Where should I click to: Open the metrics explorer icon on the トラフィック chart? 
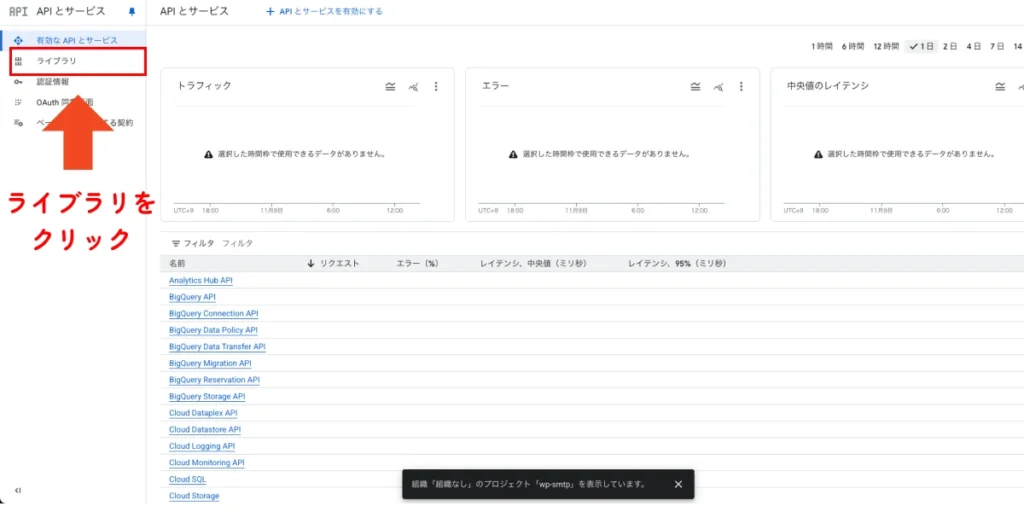pyautogui.click(x=413, y=87)
